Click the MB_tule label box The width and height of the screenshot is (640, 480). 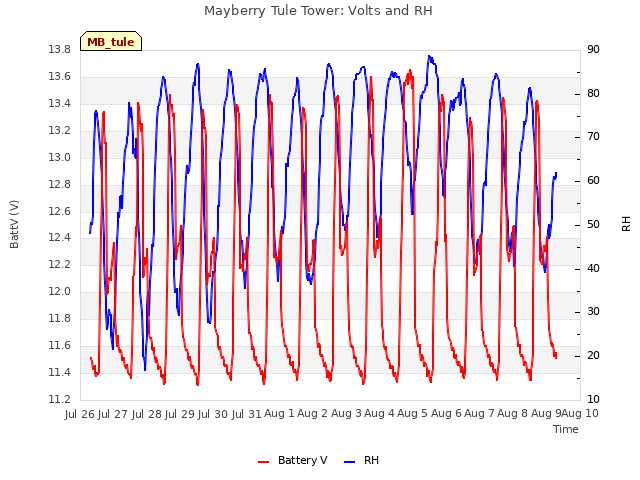click(x=111, y=41)
